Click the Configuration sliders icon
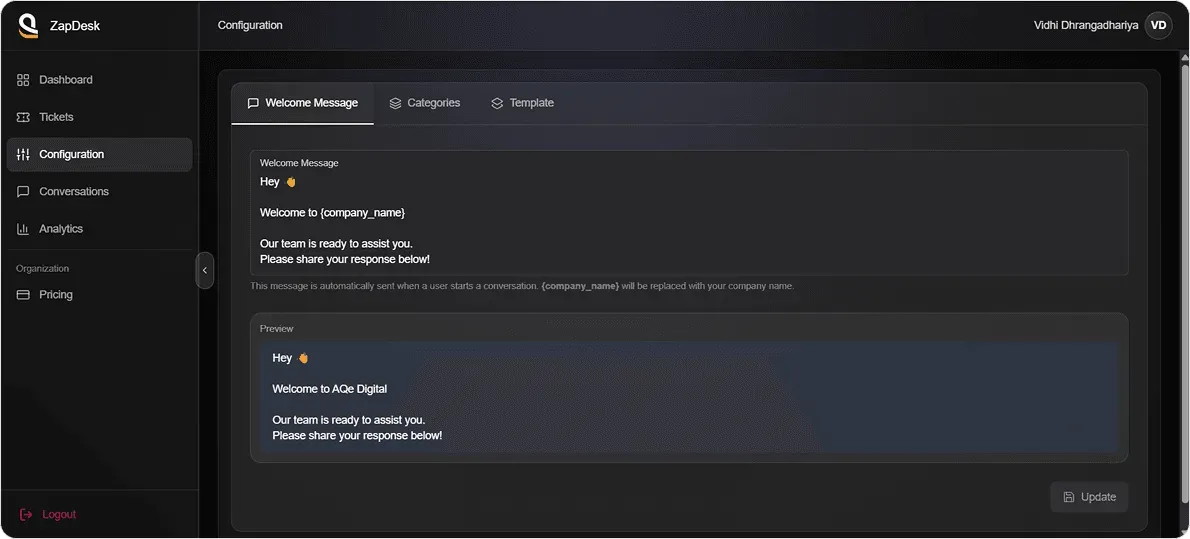Screen dimensions: 1190x539 23,154
